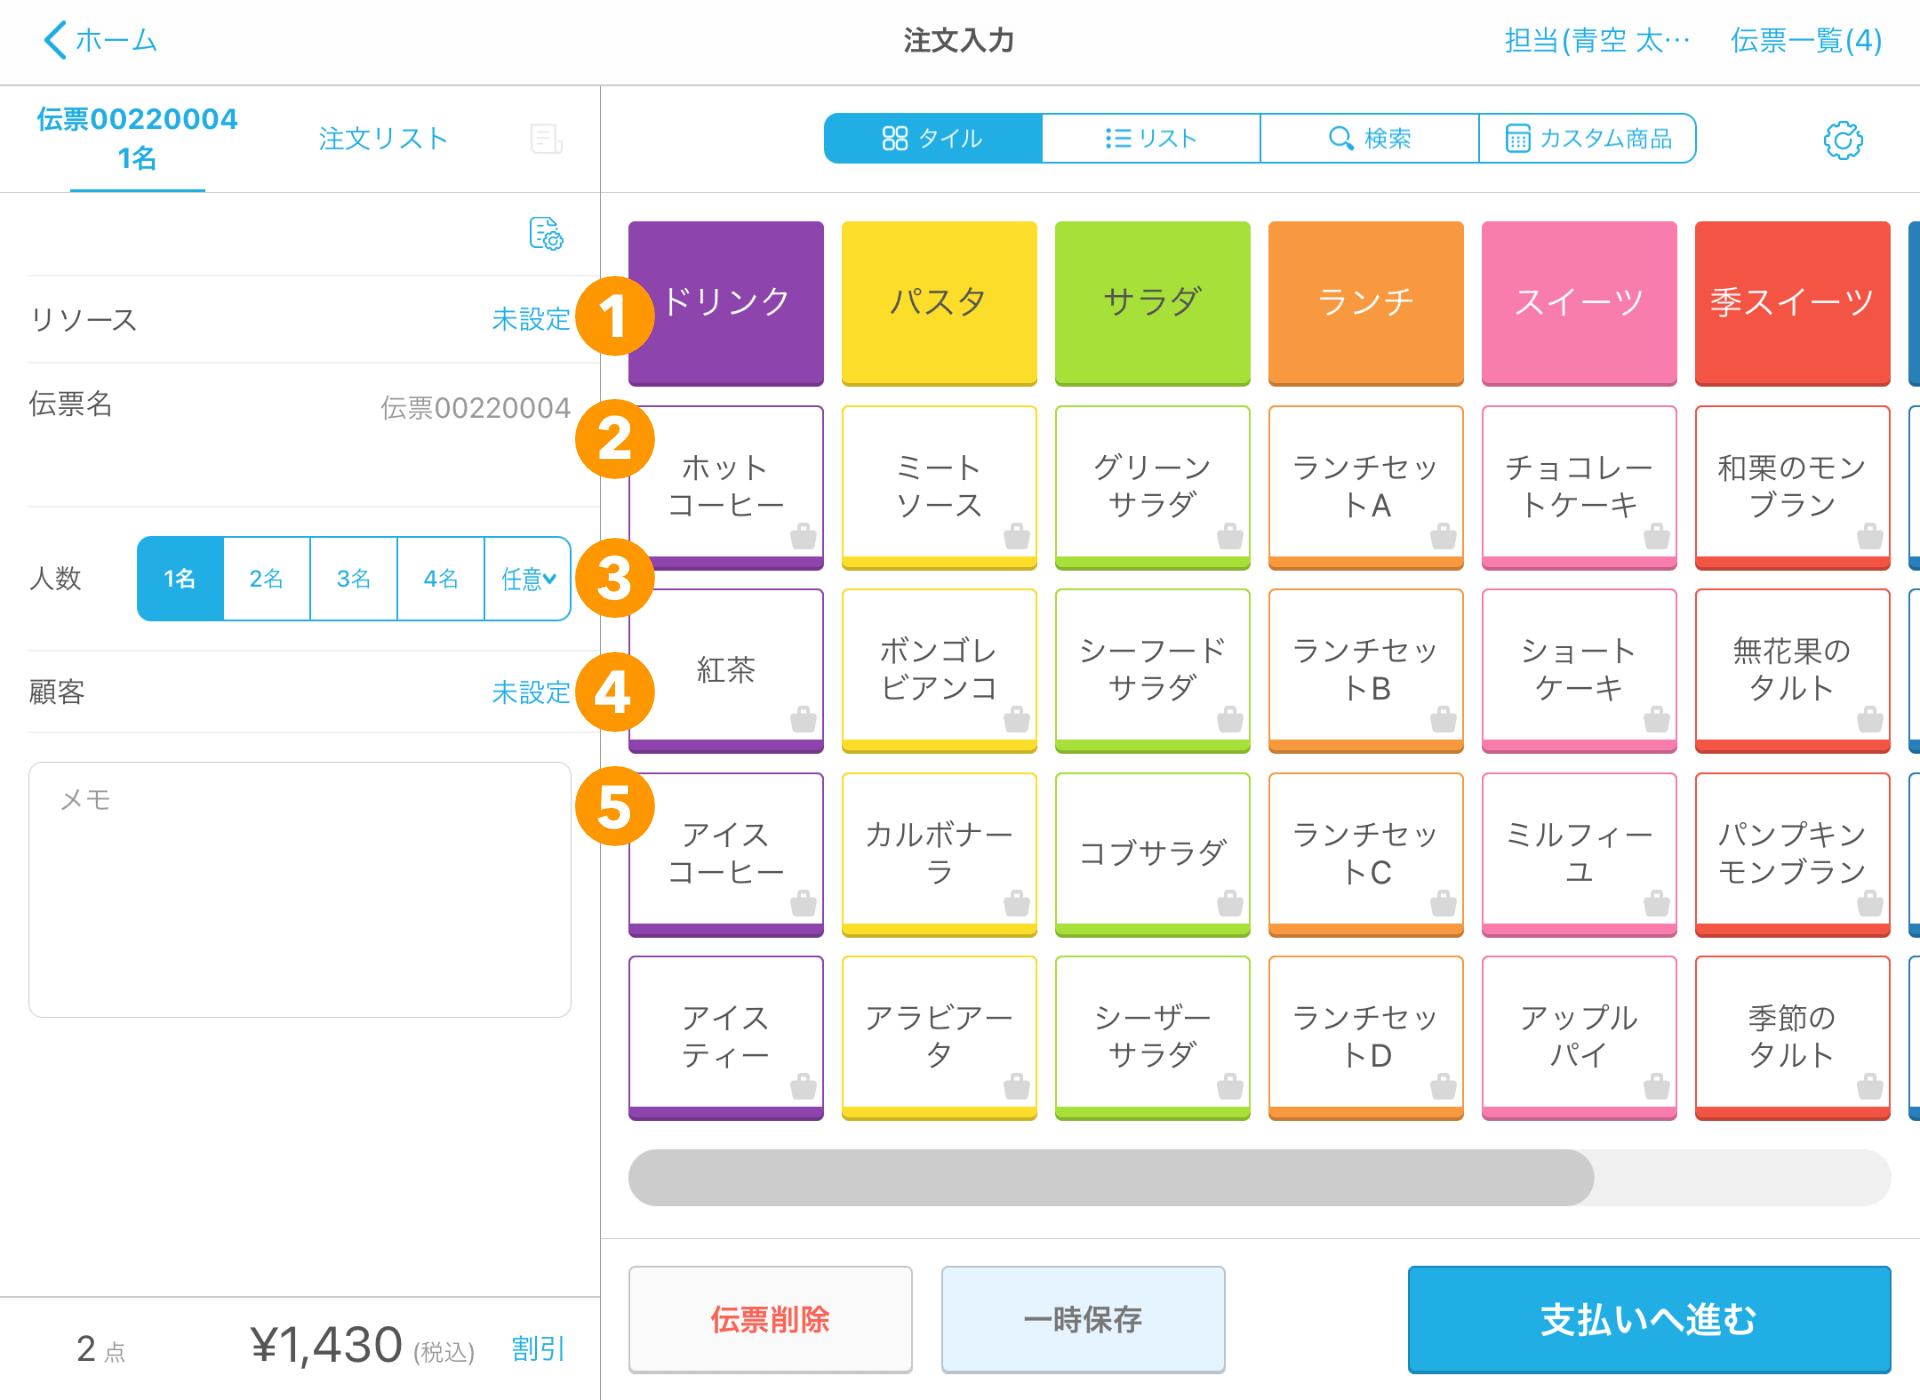1920x1400 pixels.
Task: Add シーザーサラダ product tile
Action: pos(1153,1037)
